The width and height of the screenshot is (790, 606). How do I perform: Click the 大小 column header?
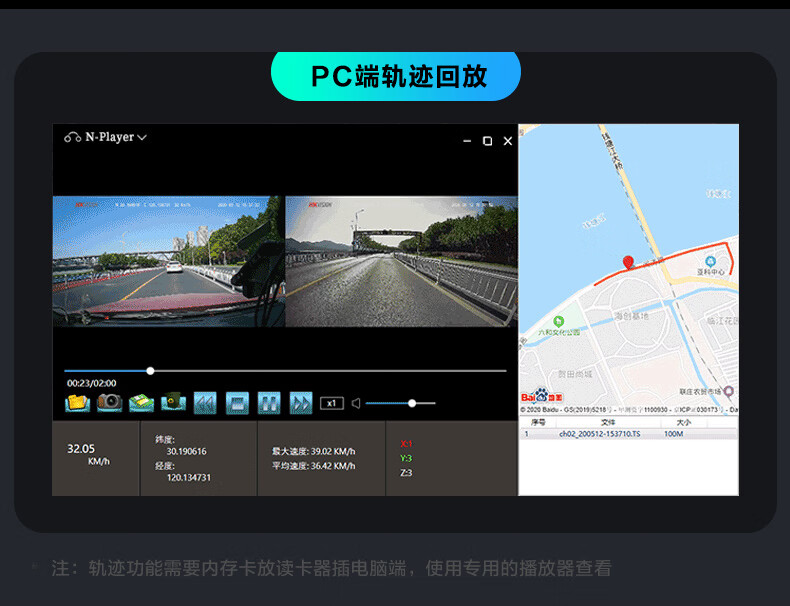point(683,423)
